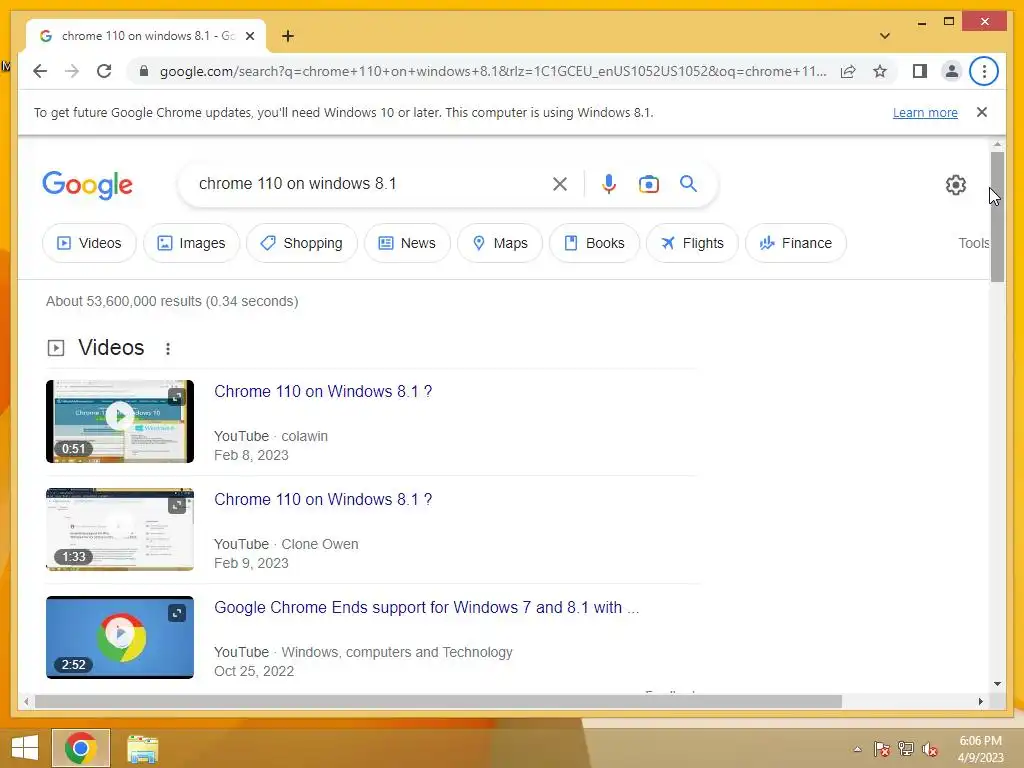This screenshot has width=1024, height=768.
Task: Expand preview on the 2:52 video
Action: [x=176, y=613]
